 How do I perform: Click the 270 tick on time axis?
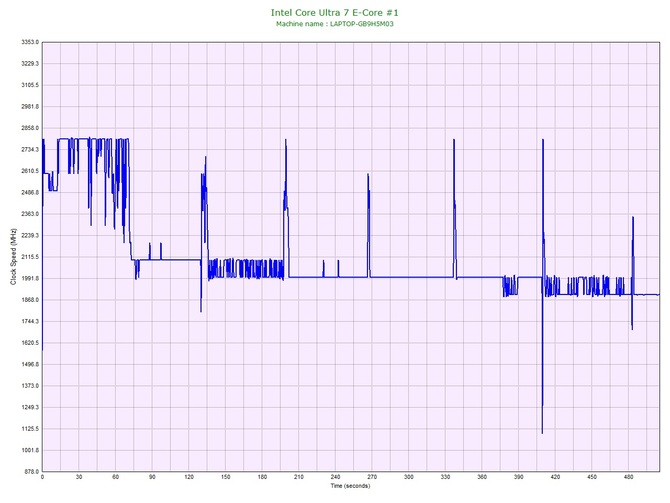(x=372, y=477)
